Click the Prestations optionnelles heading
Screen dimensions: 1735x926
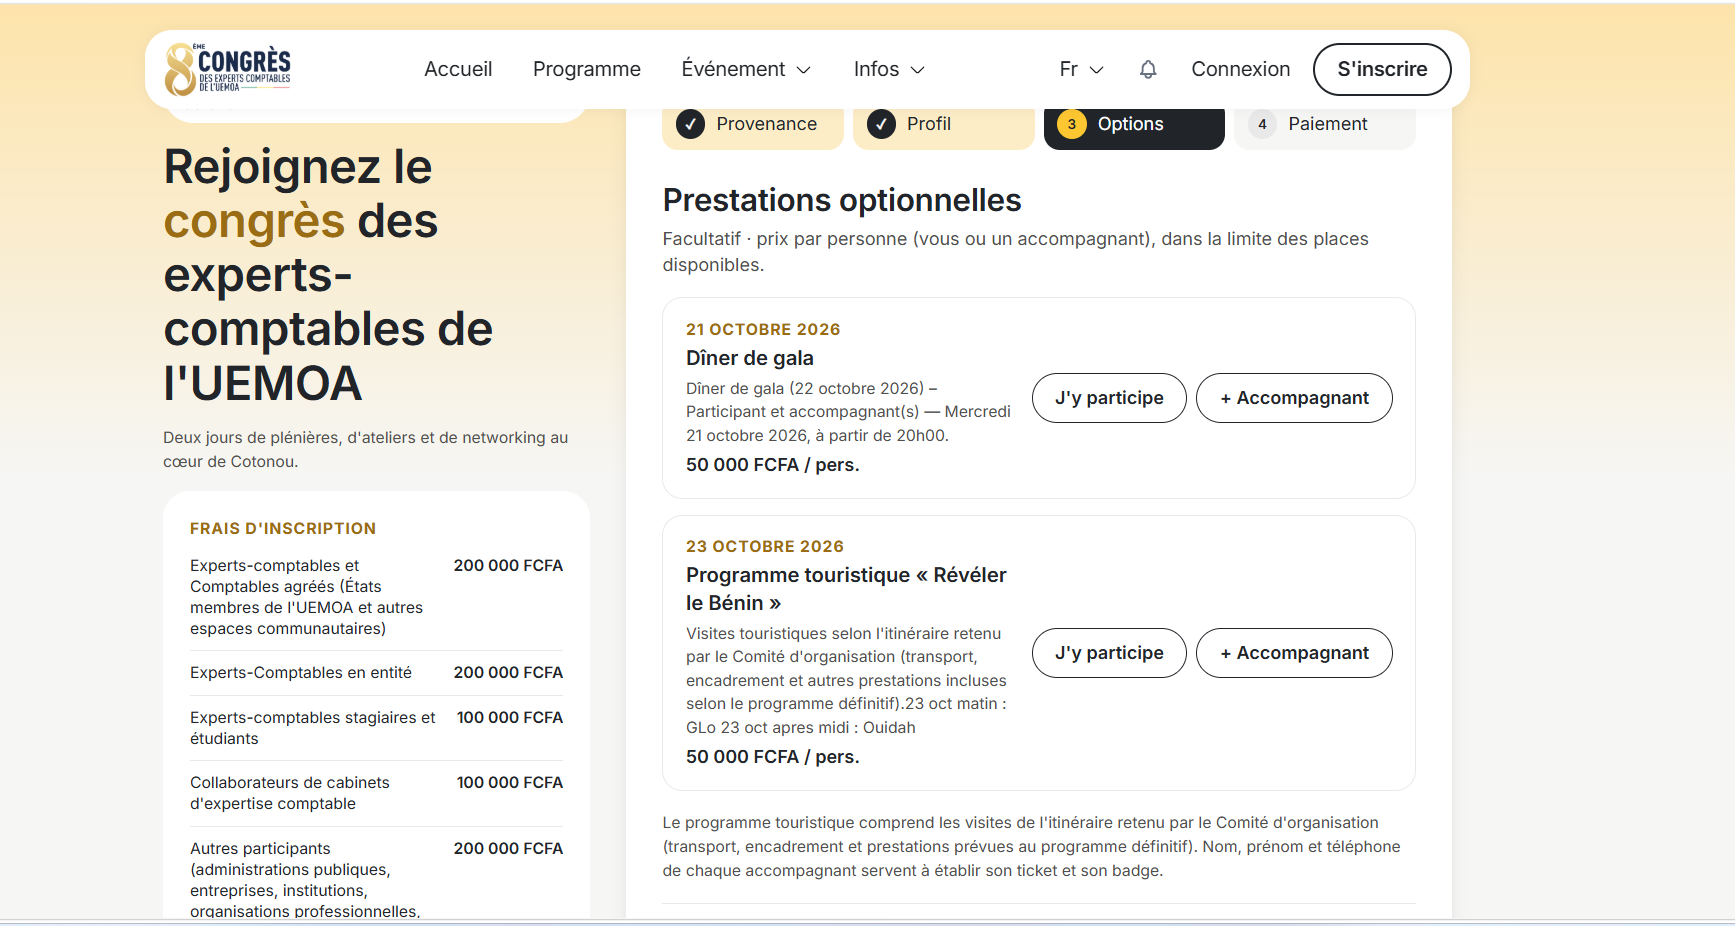[x=842, y=200]
